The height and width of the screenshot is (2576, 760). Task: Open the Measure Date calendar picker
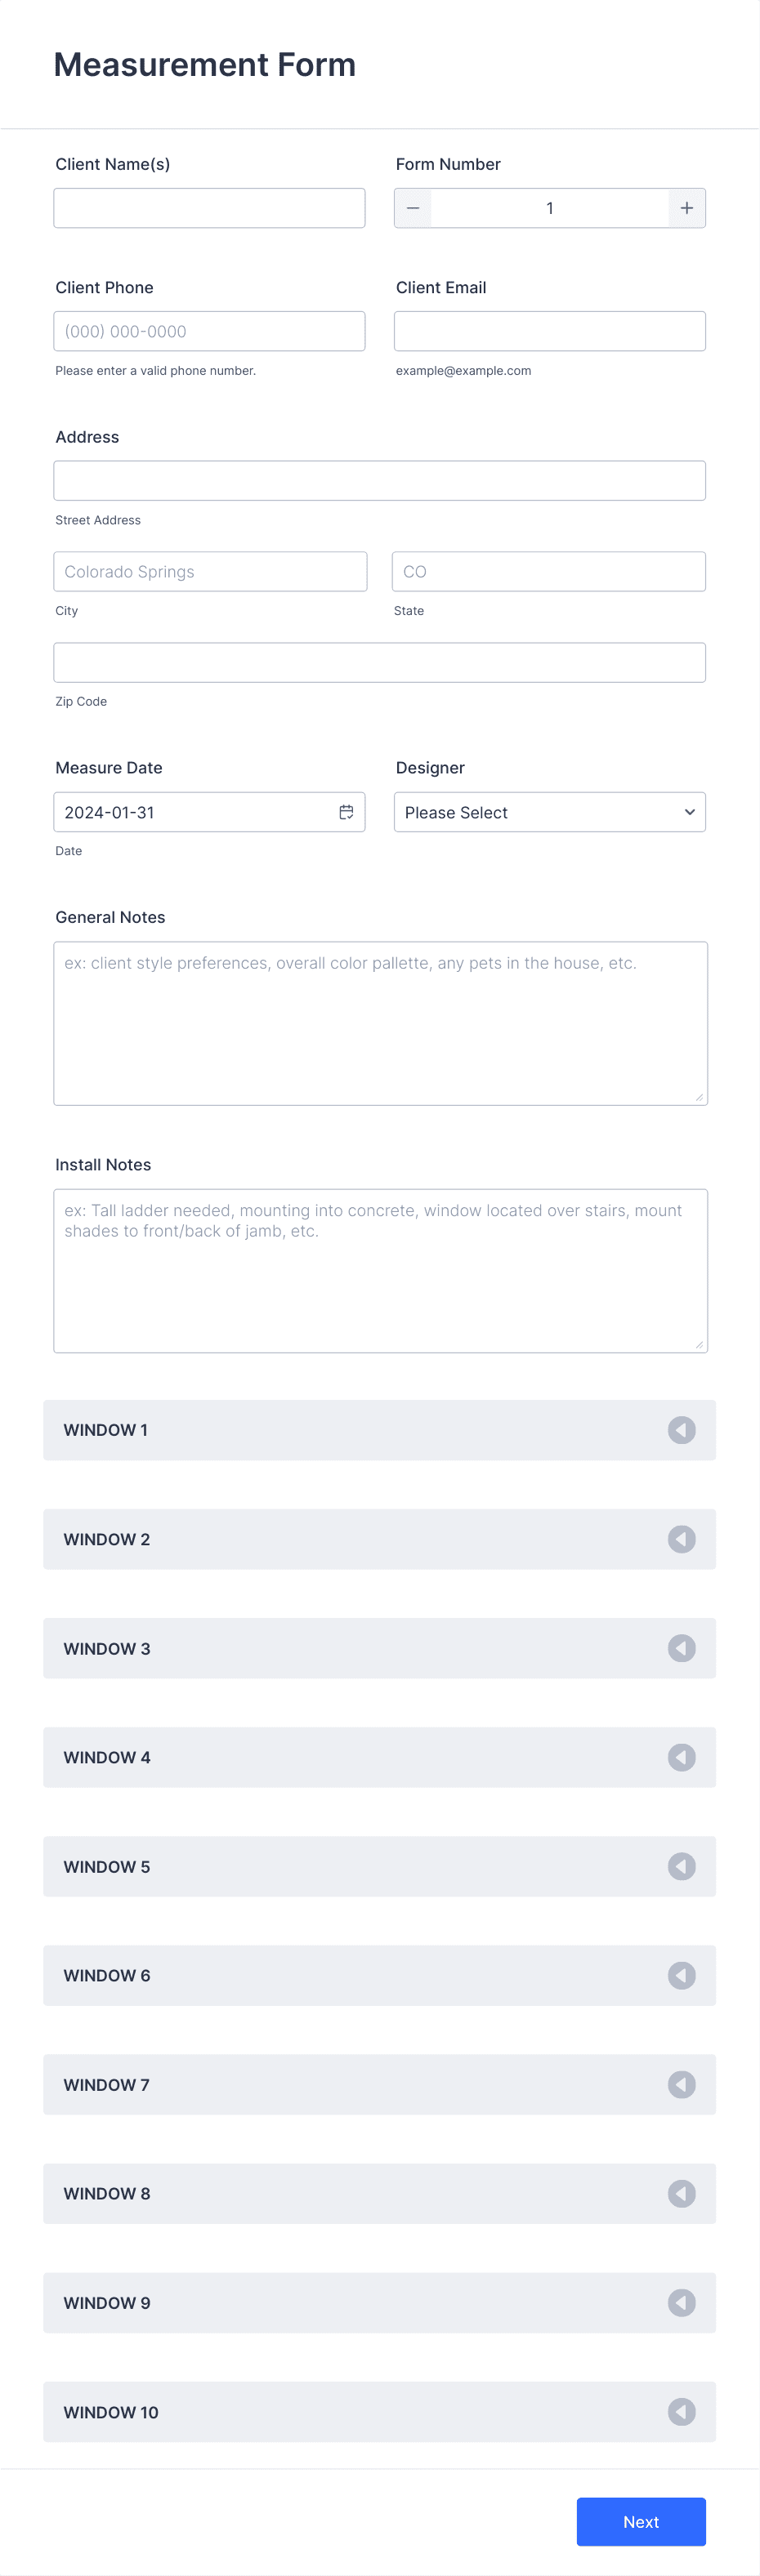pos(346,812)
